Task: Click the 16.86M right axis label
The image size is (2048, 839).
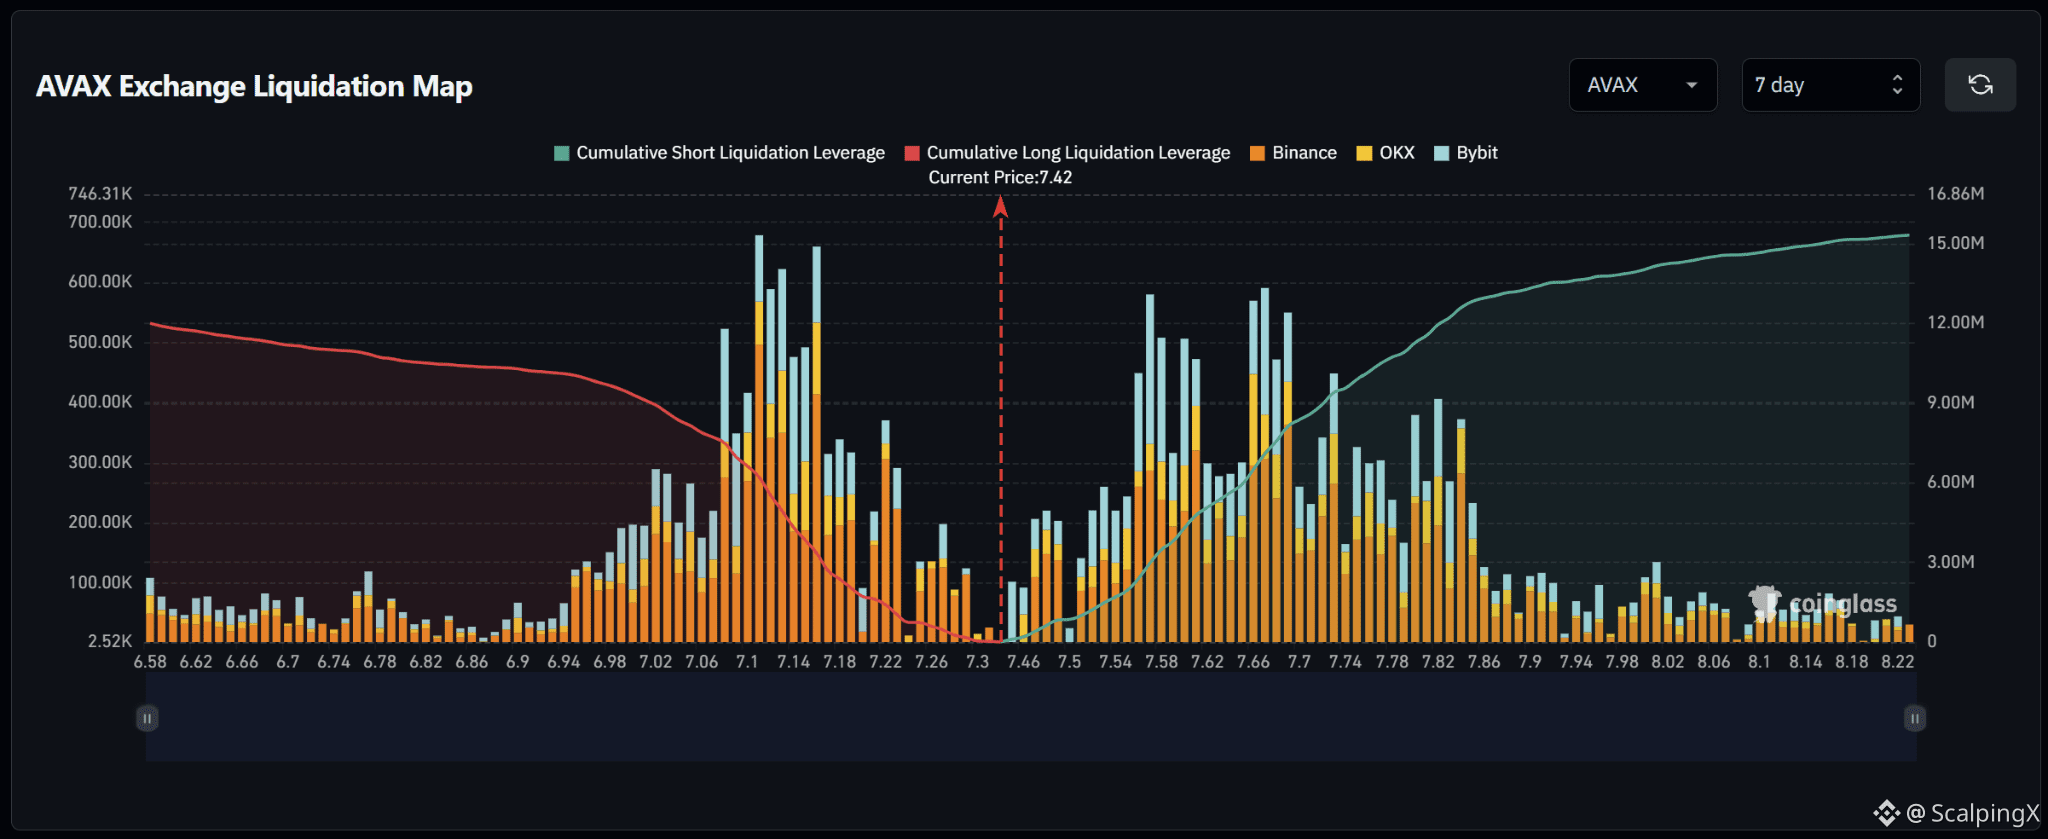Action: 1956,194
